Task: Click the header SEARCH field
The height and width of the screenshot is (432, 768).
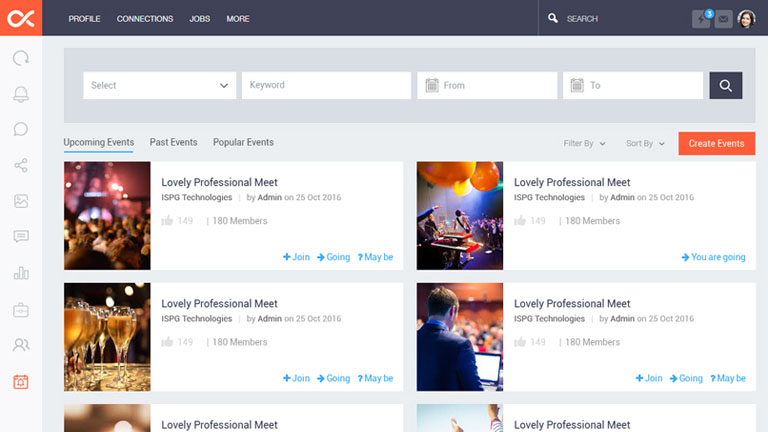Action: pos(582,19)
